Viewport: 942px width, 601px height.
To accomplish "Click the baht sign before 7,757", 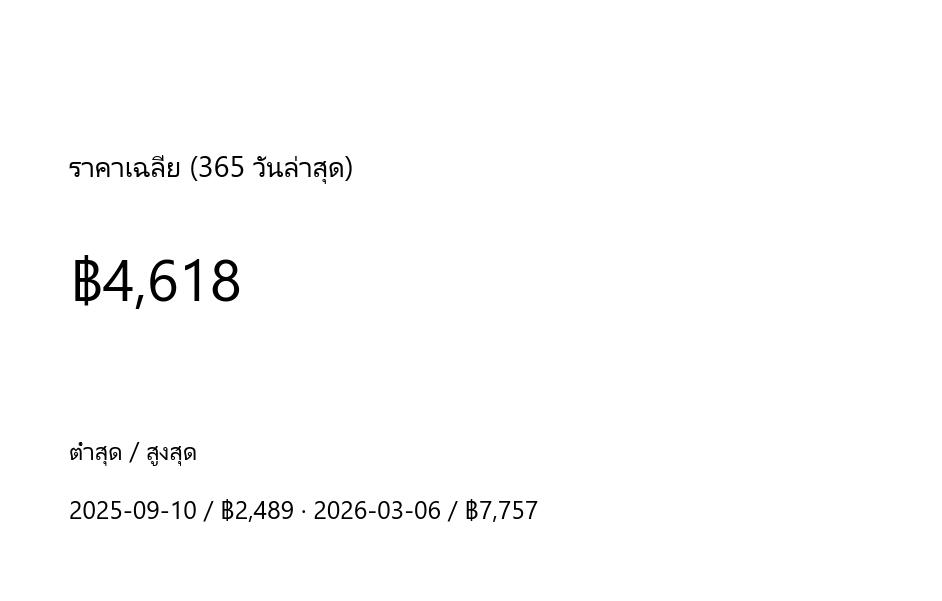I will 471,511.
